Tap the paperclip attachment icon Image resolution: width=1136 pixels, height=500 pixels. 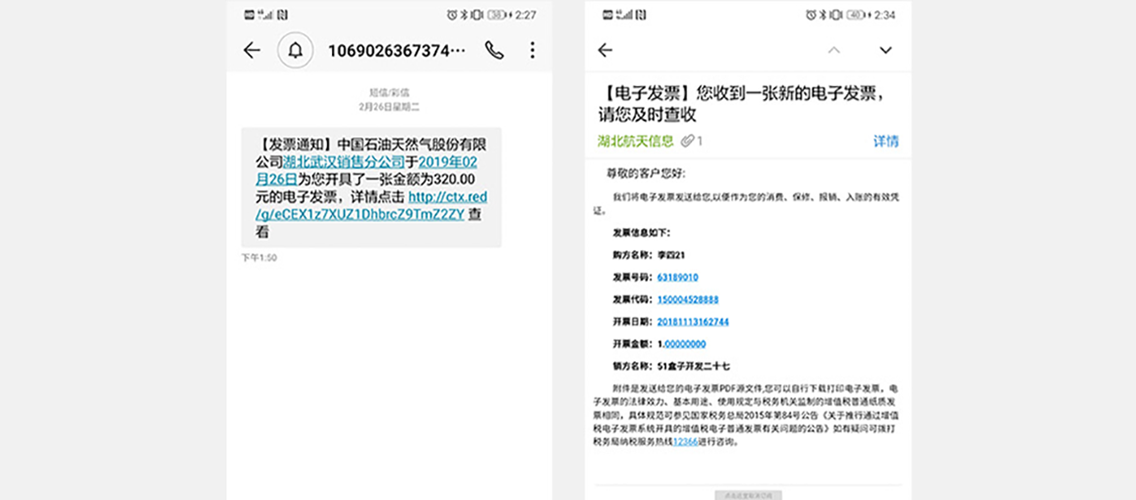pos(687,141)
